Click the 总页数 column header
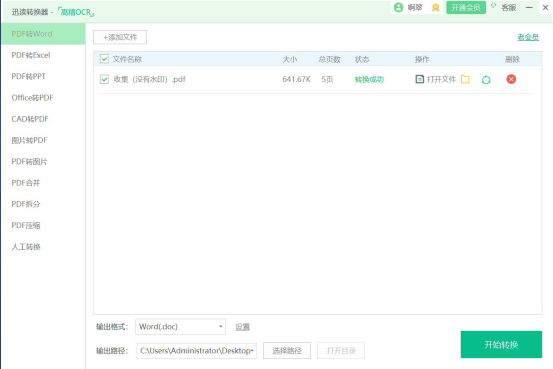The image size is (553, 369). (x=329, y=59)
